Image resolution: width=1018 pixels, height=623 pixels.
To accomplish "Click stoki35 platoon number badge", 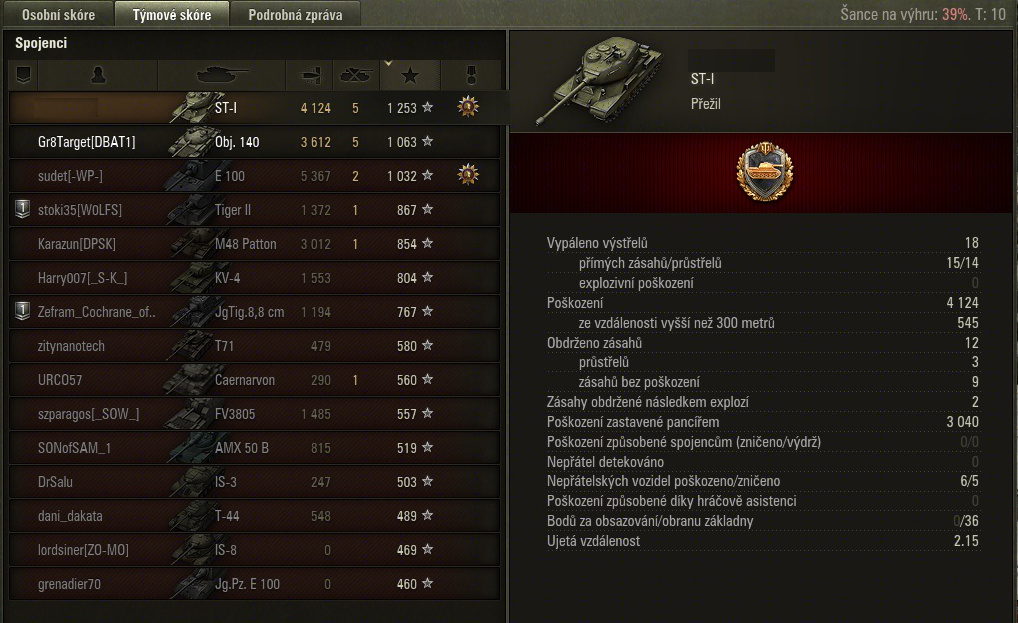I will pos(23,209).
